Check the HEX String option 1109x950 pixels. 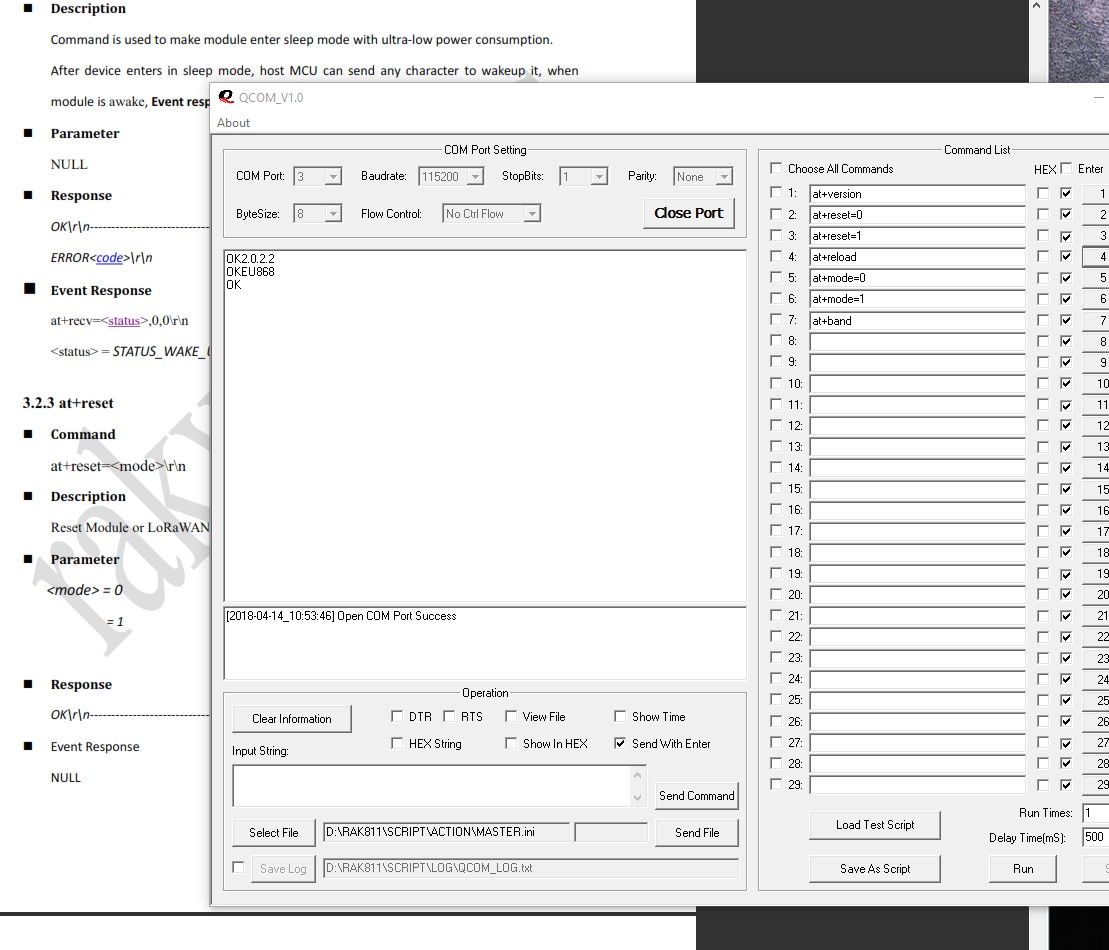398,744
